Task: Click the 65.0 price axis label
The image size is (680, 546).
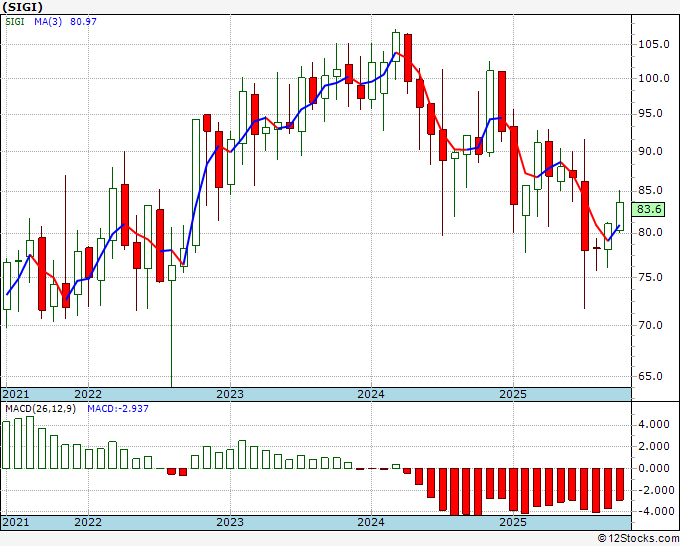Action: pos(651,376)
